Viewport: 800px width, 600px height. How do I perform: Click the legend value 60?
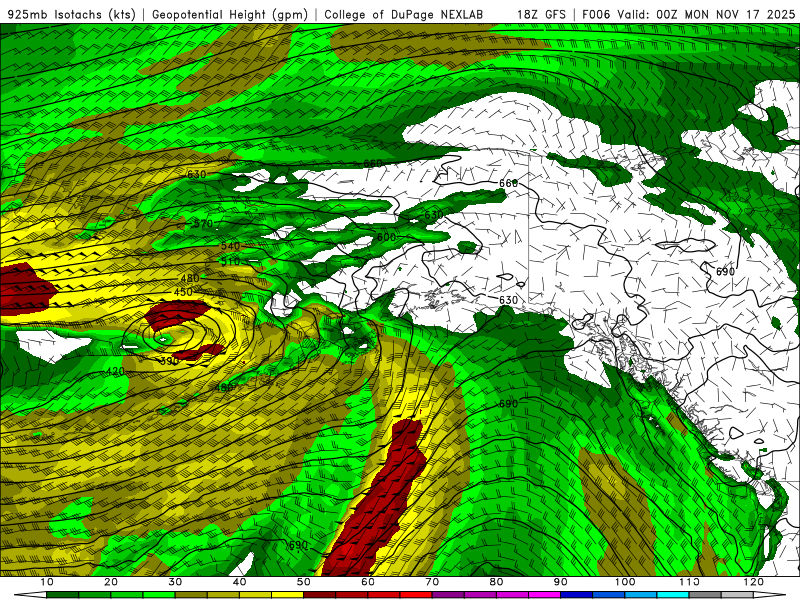click(368, 582)
